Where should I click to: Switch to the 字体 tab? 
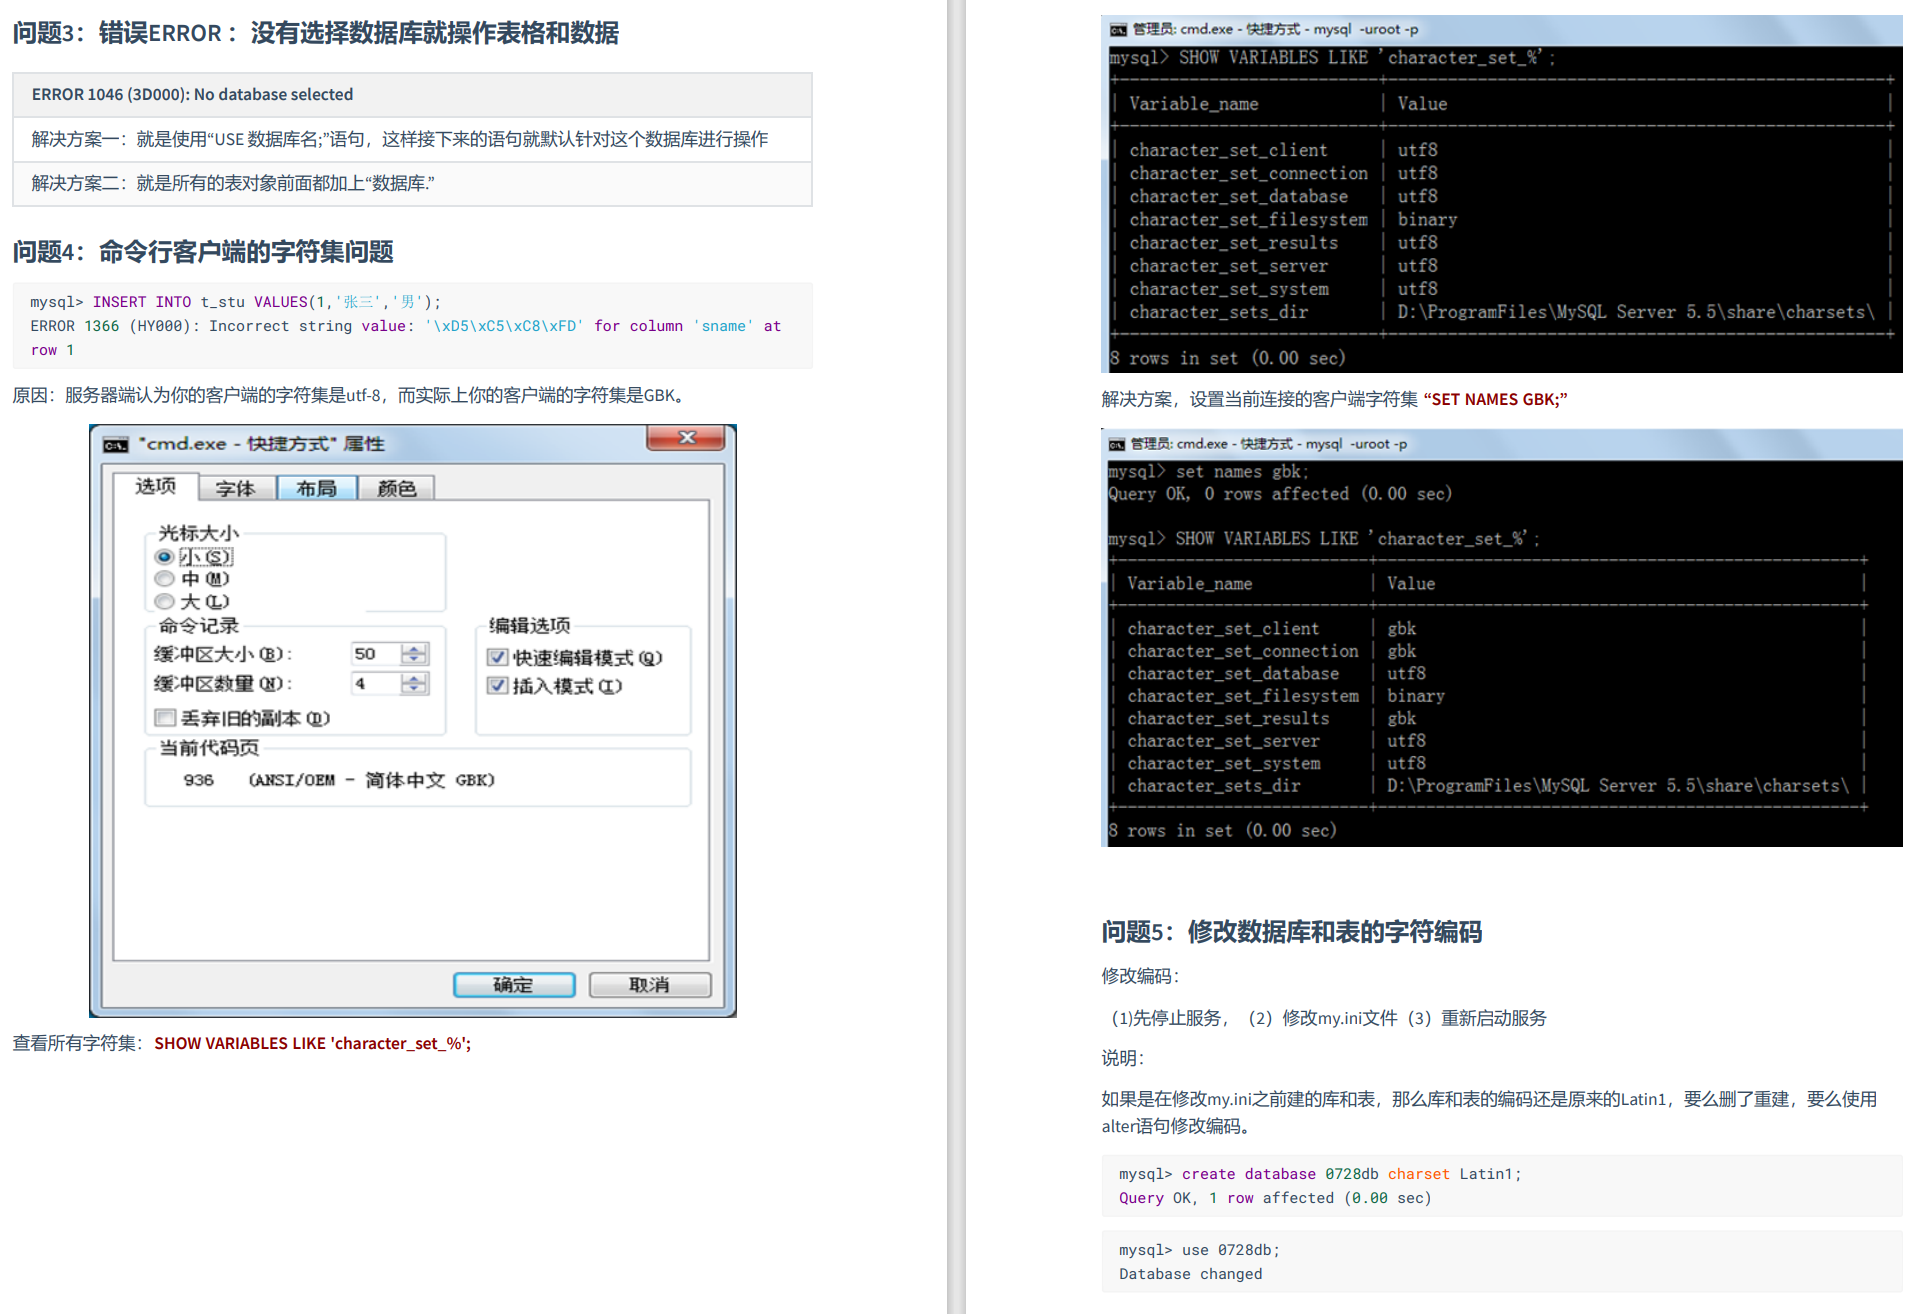237,487
